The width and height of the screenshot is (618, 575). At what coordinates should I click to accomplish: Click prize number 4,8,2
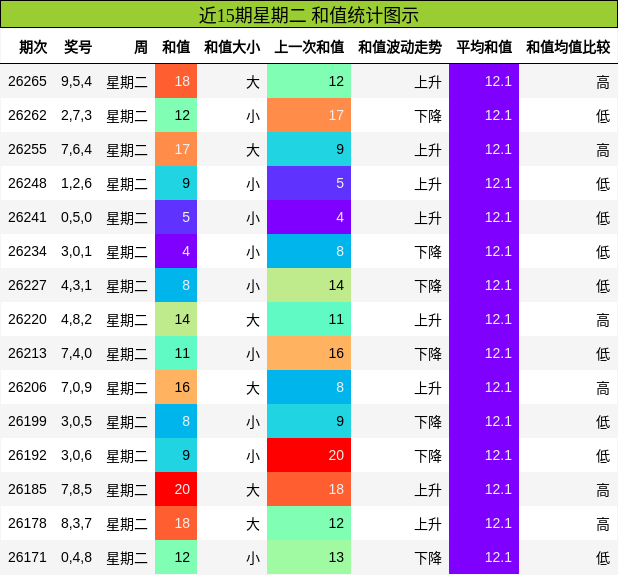(x=76, y=319)
